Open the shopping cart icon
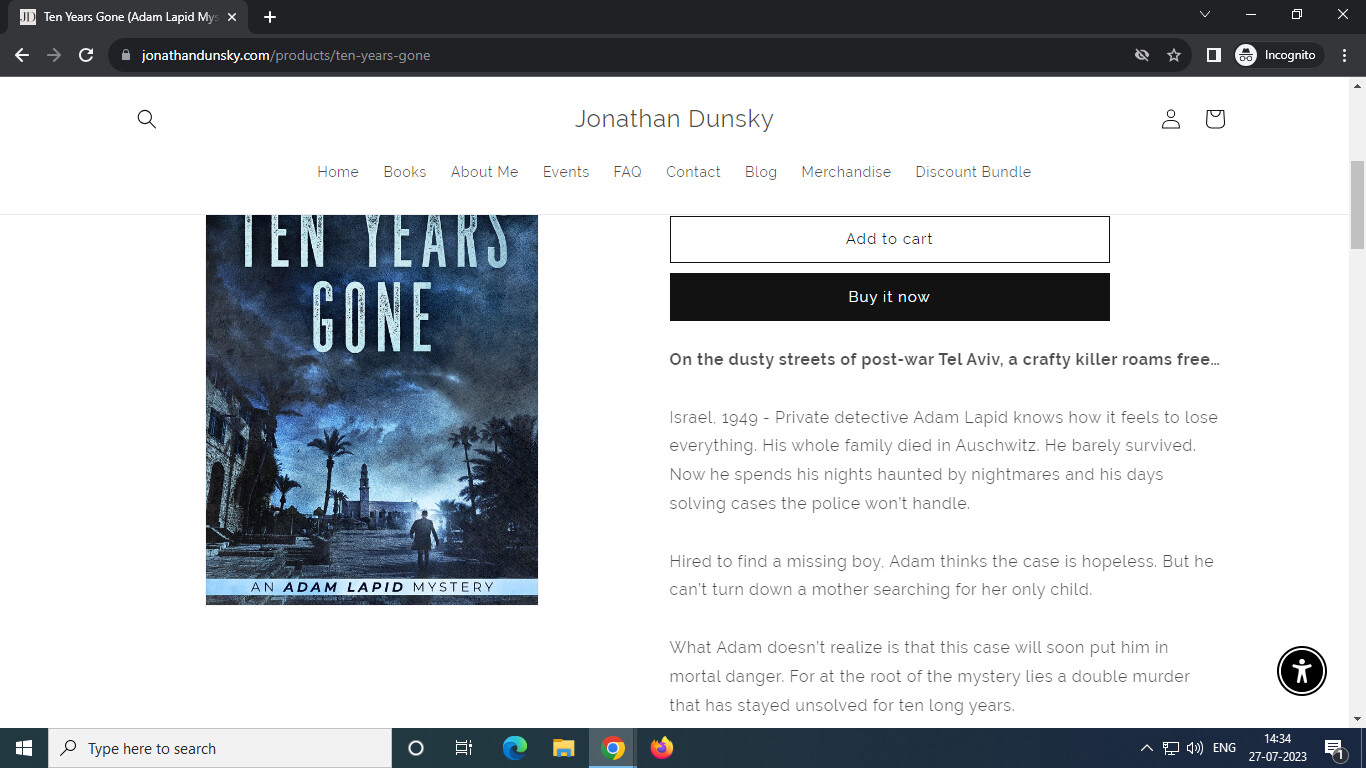 click(x=1215, y=119)
